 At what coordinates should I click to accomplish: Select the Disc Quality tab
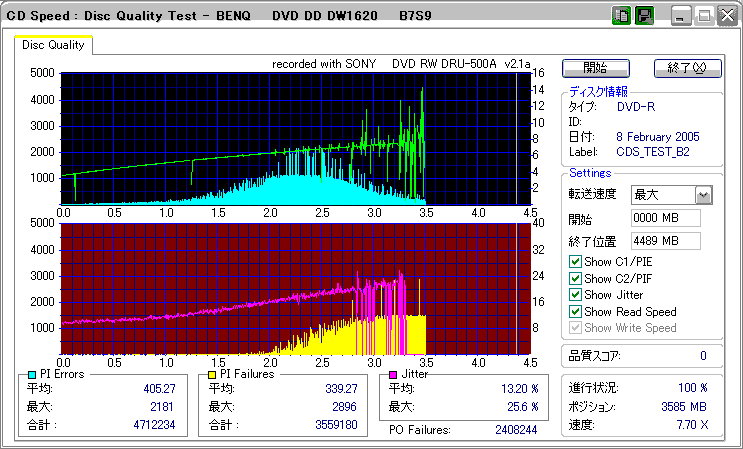(54, 45)
